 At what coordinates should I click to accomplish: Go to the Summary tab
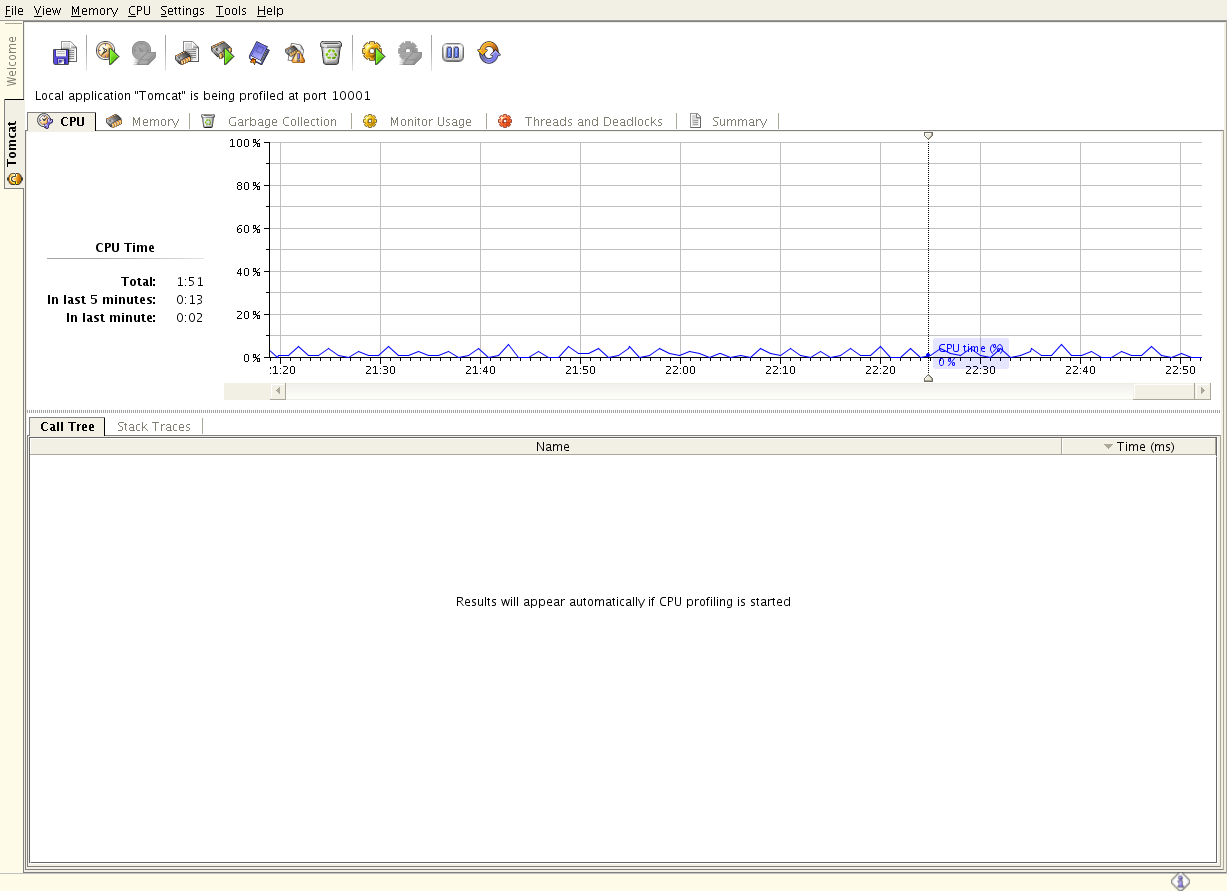click(728, 121)
